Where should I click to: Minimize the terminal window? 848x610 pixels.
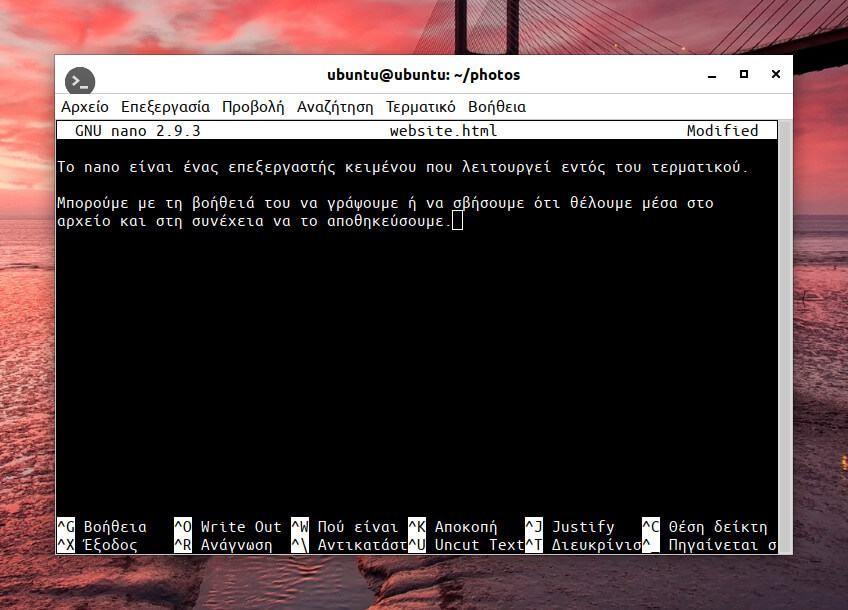tap(712, 75)
